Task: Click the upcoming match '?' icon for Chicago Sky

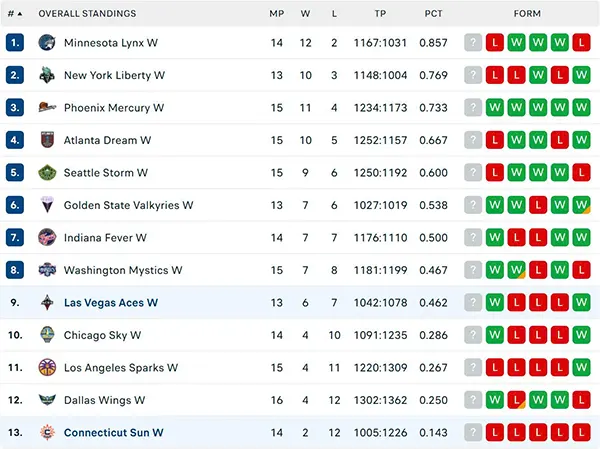Action: pyautogui.click(x=473, y=335)
